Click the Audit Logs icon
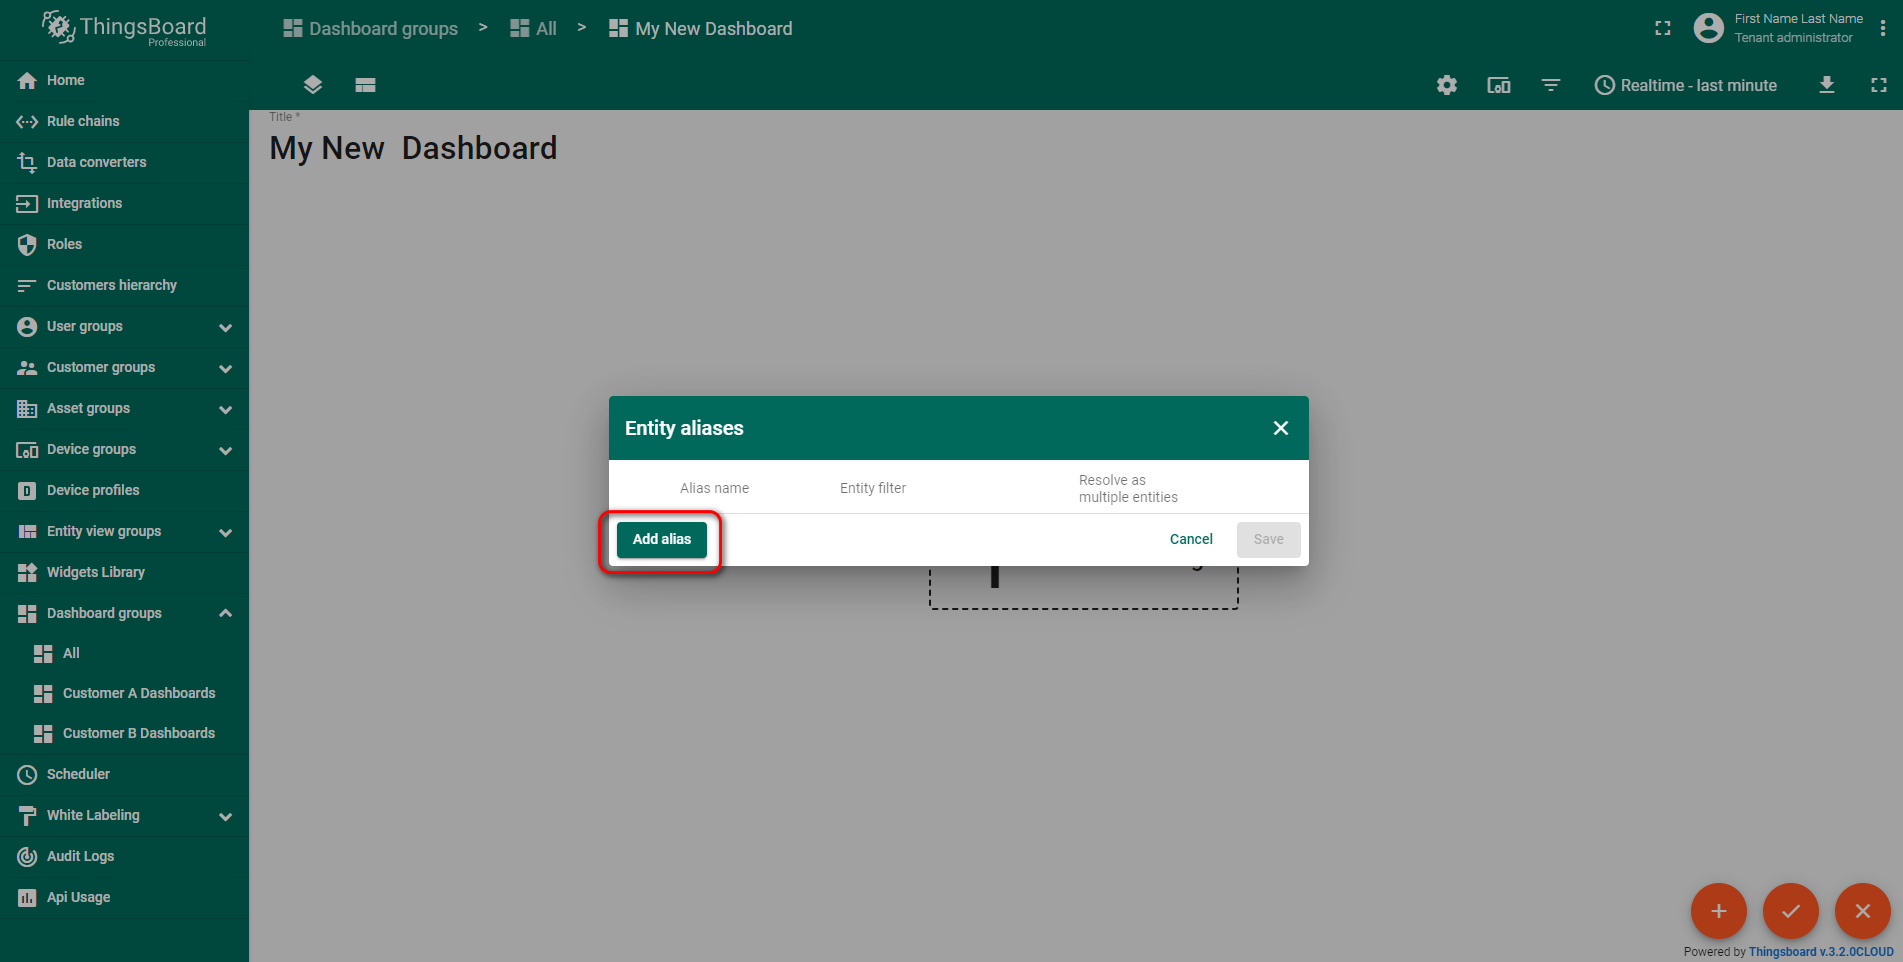 [27, 857]
